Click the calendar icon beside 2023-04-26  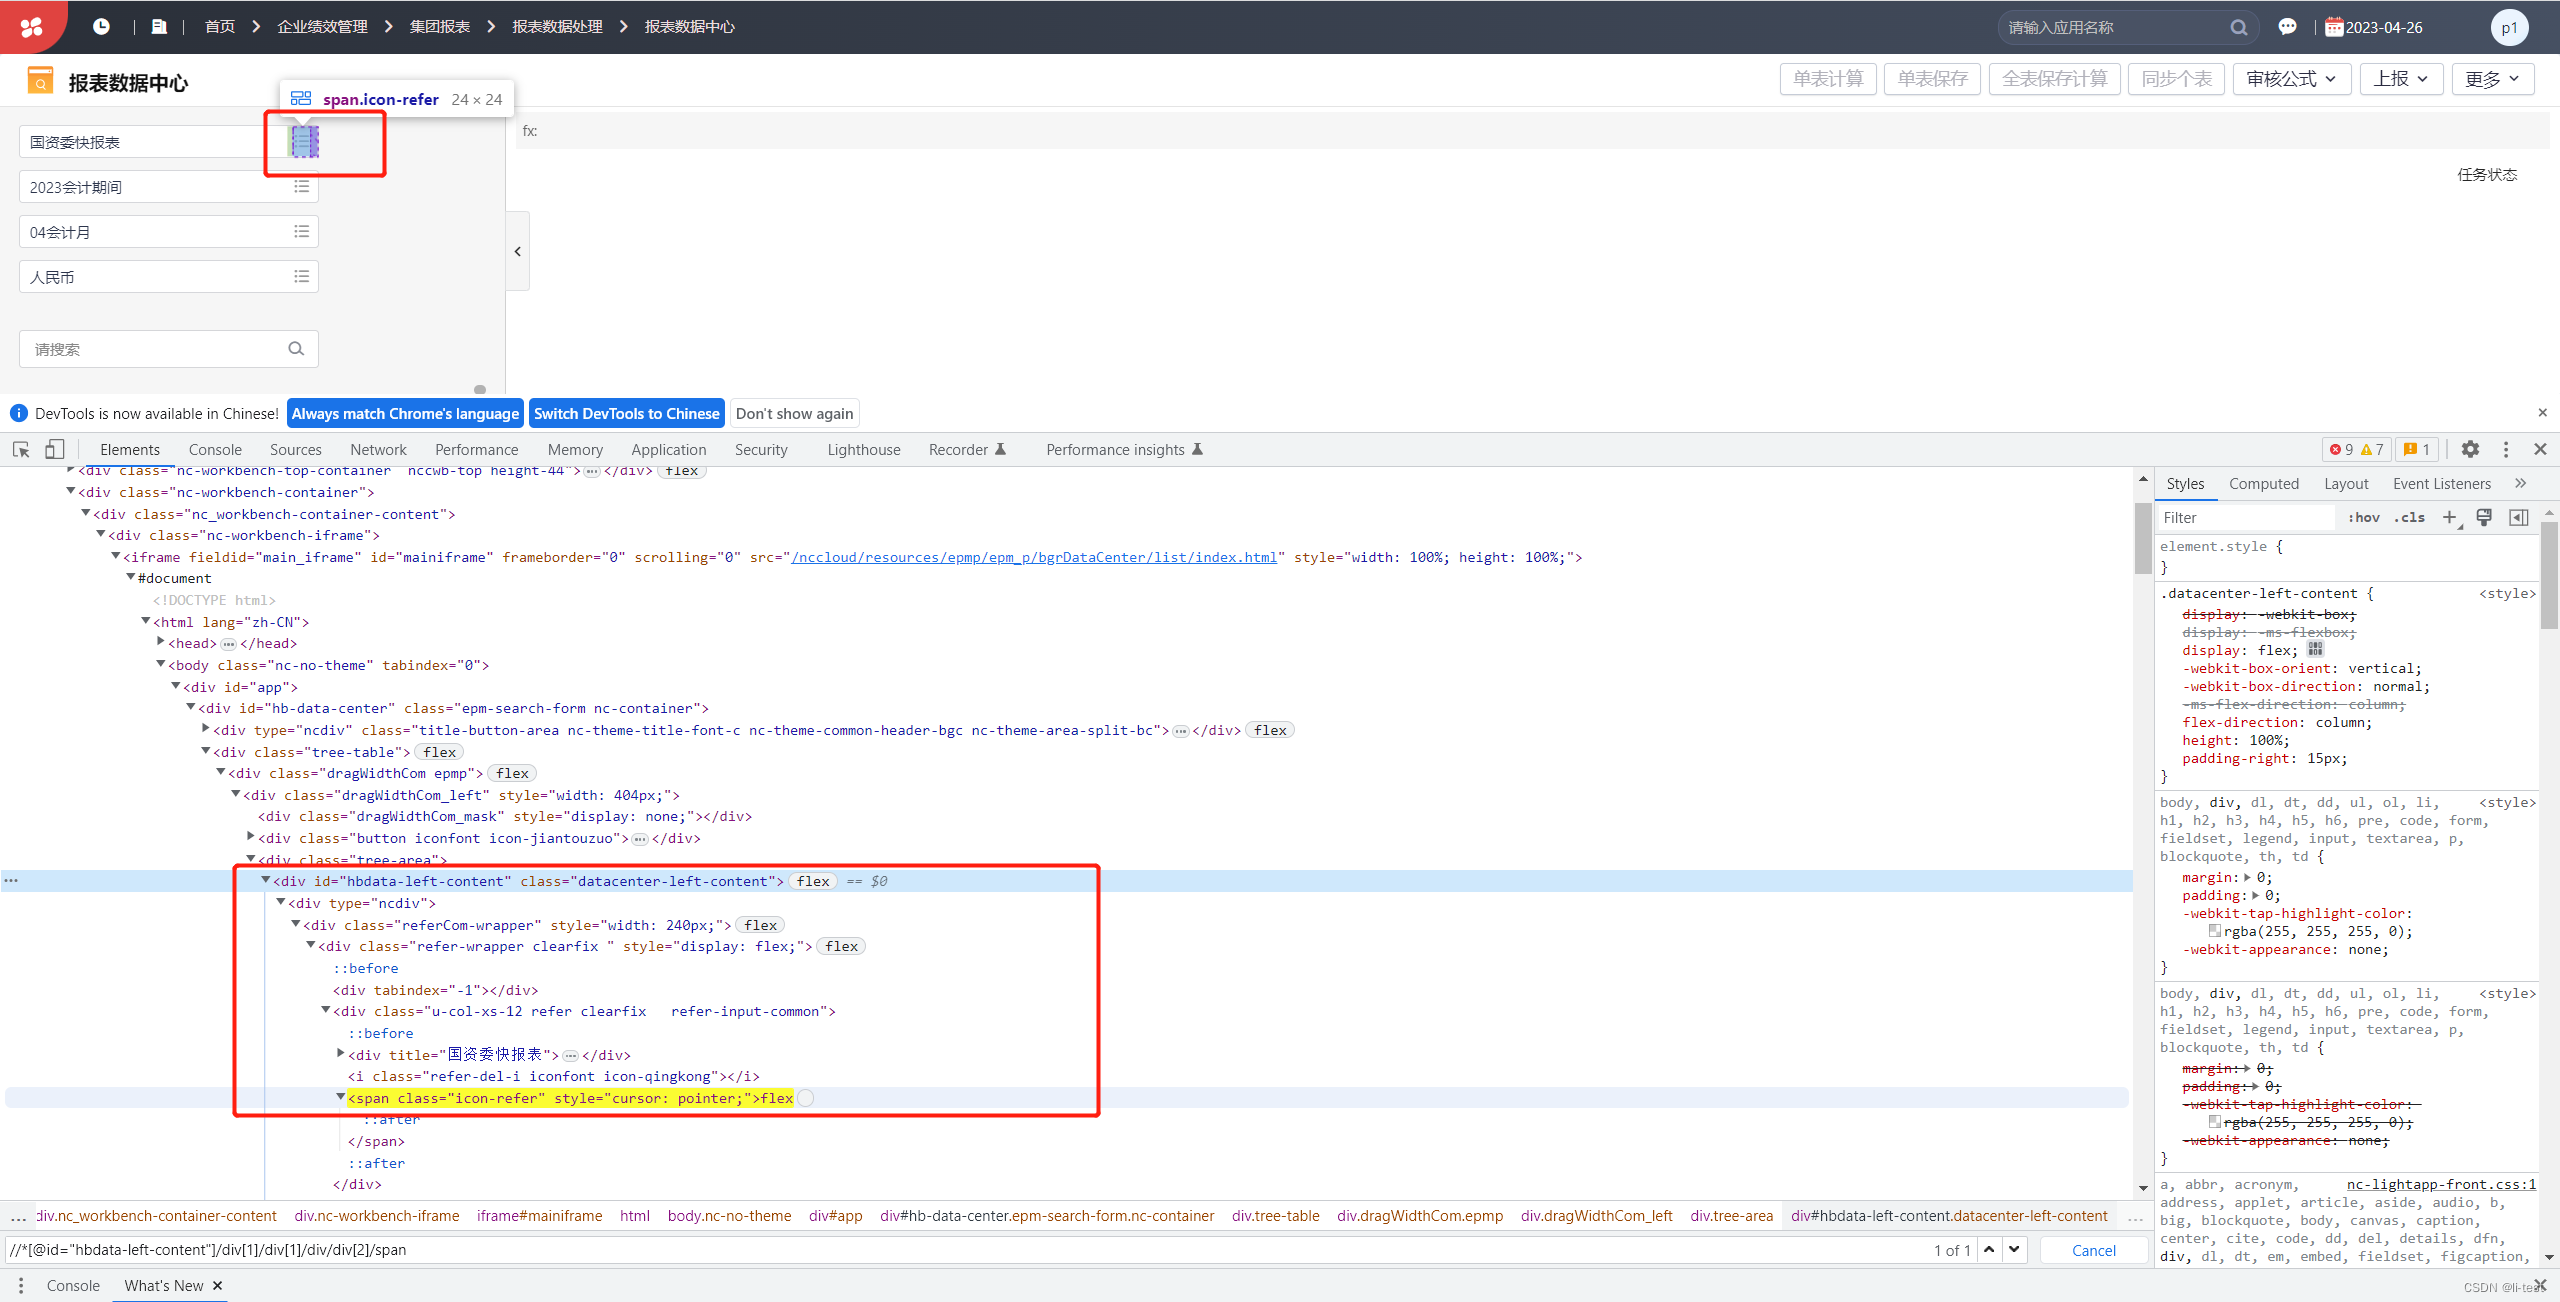(x=2334, y=26)
